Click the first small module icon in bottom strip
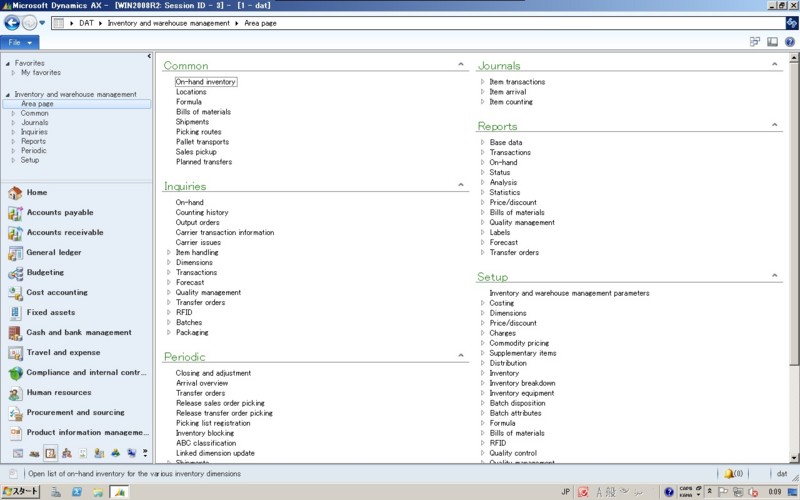800x500 pixels. pyautogui.click(x=18, y=453)
